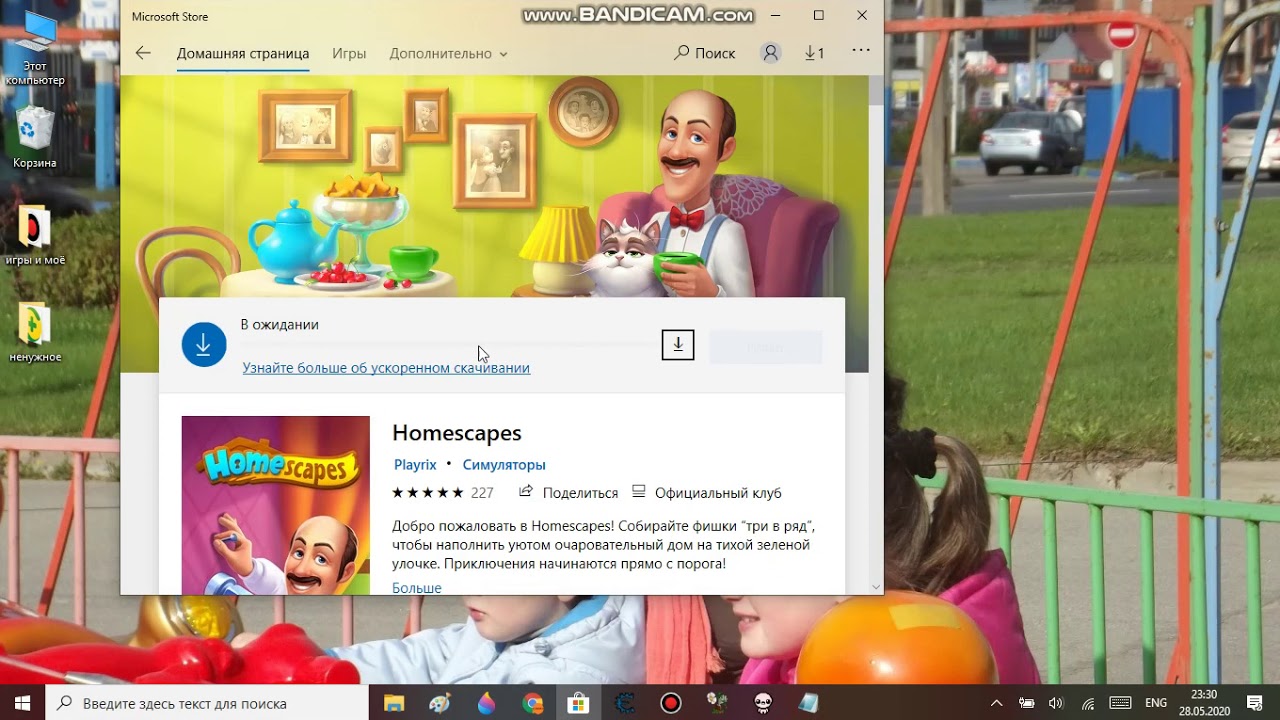Open the Симуляторы category link
The width and height of the screenshot is (1280, 720).
(504, 465)
